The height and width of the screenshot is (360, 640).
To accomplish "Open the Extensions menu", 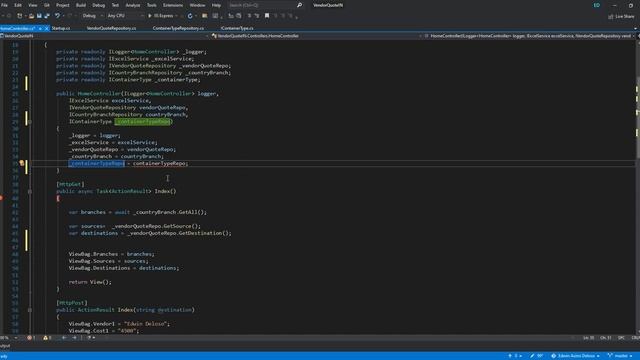I will (173, 5).
